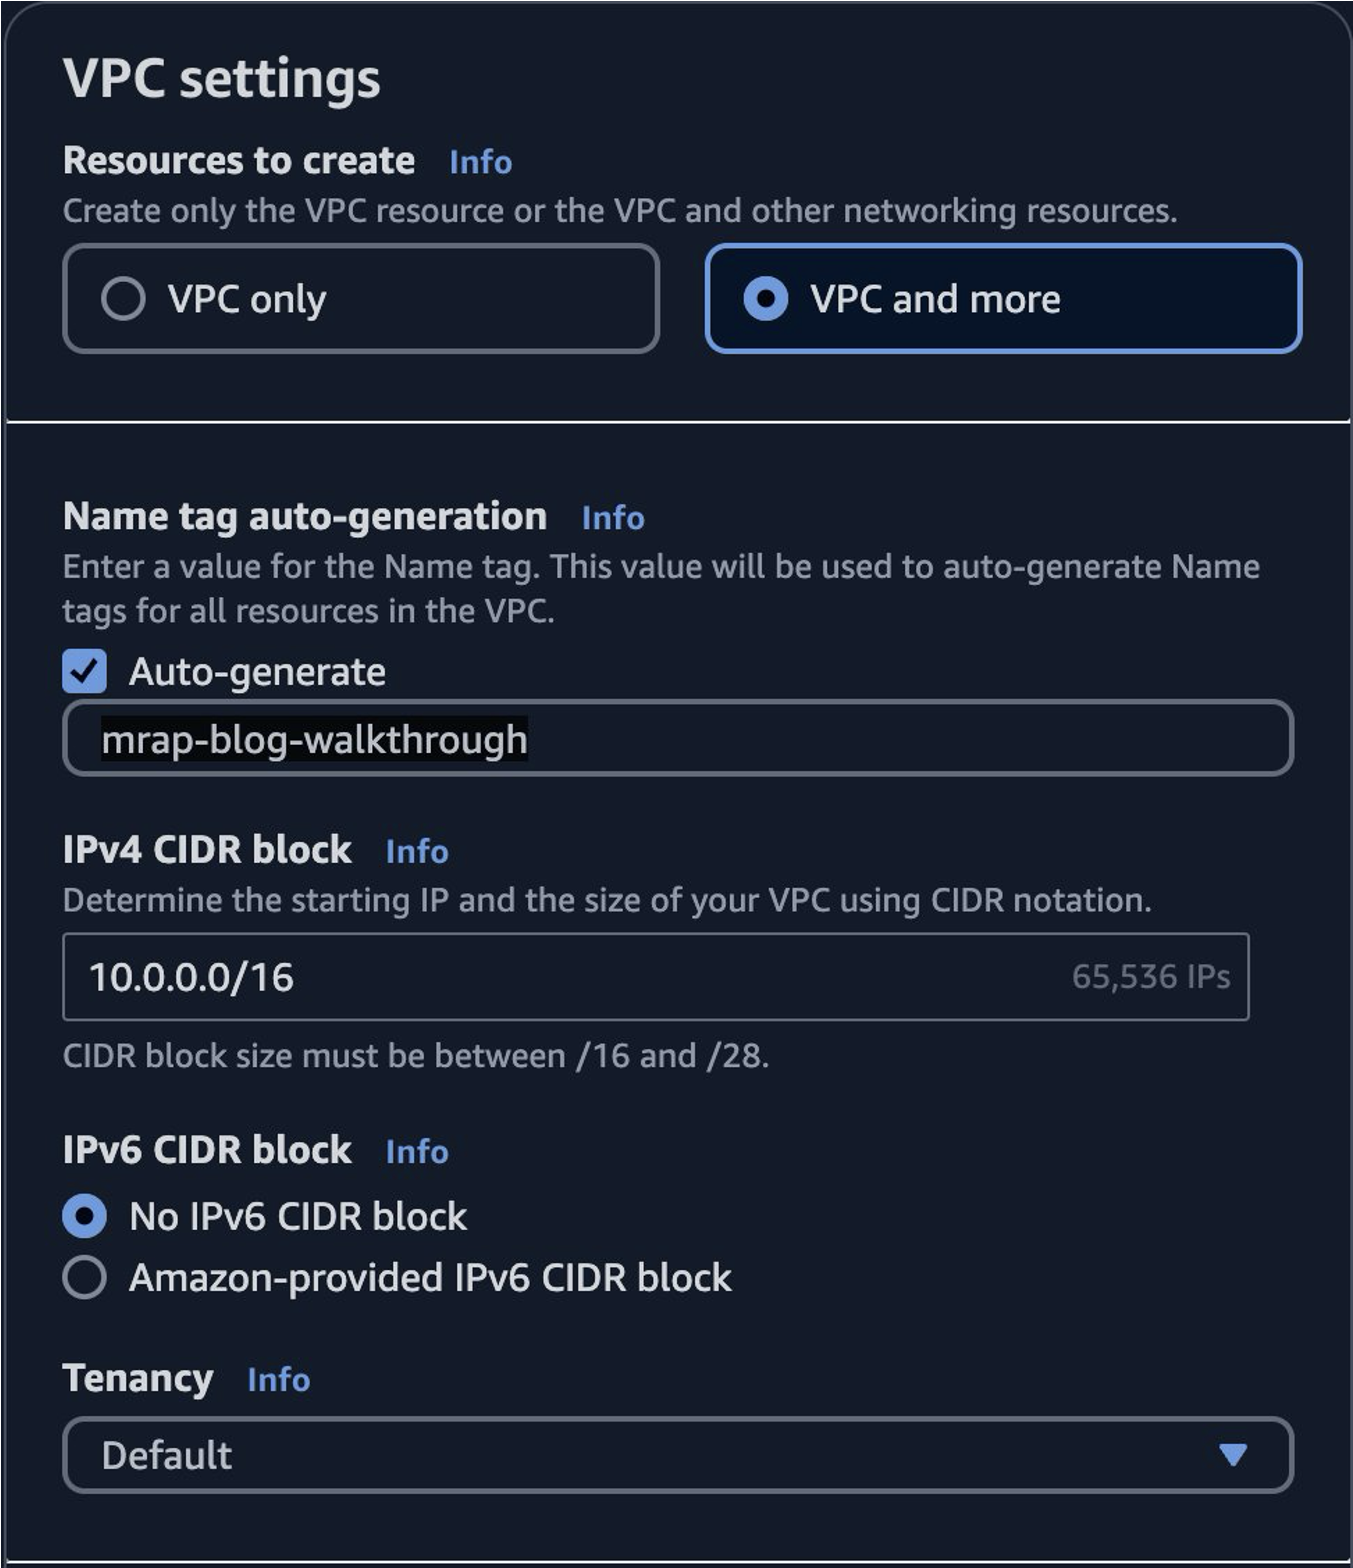This screenshot has width=1353, height=1568.
Task: Open Info next to Tenancy
Action: coord(280,1380)
